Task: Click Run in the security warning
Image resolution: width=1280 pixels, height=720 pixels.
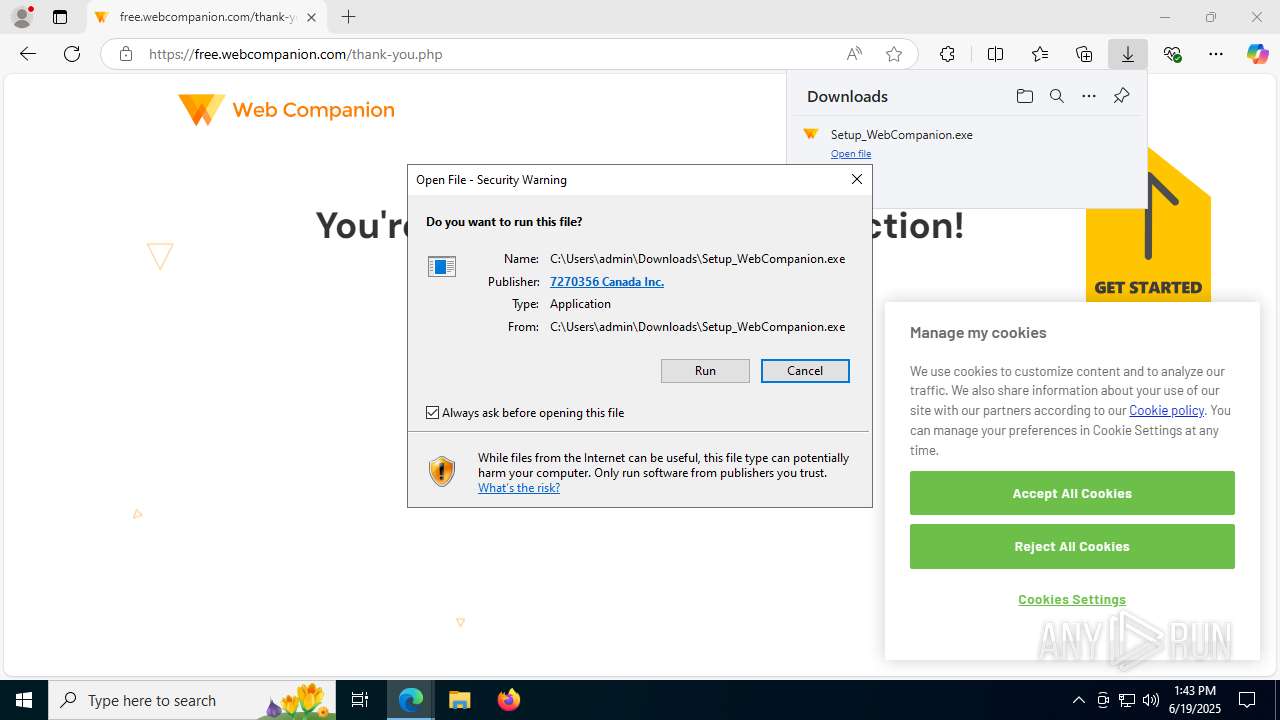Action: coord(705,371)
